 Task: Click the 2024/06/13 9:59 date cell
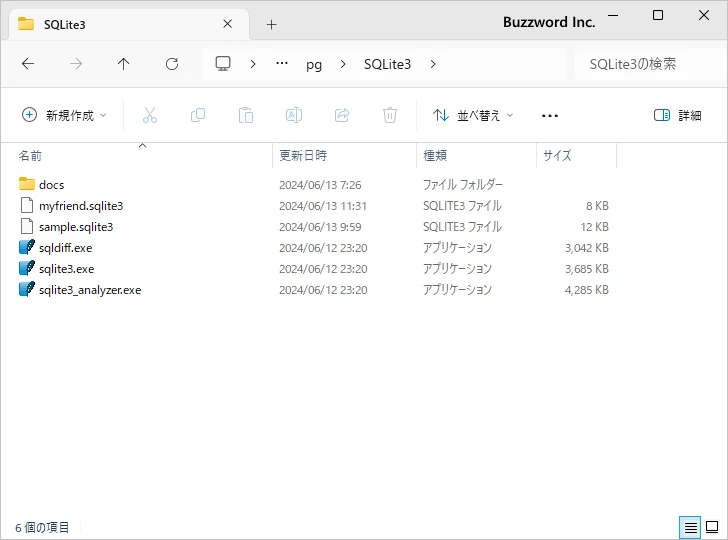click(320, 227)
